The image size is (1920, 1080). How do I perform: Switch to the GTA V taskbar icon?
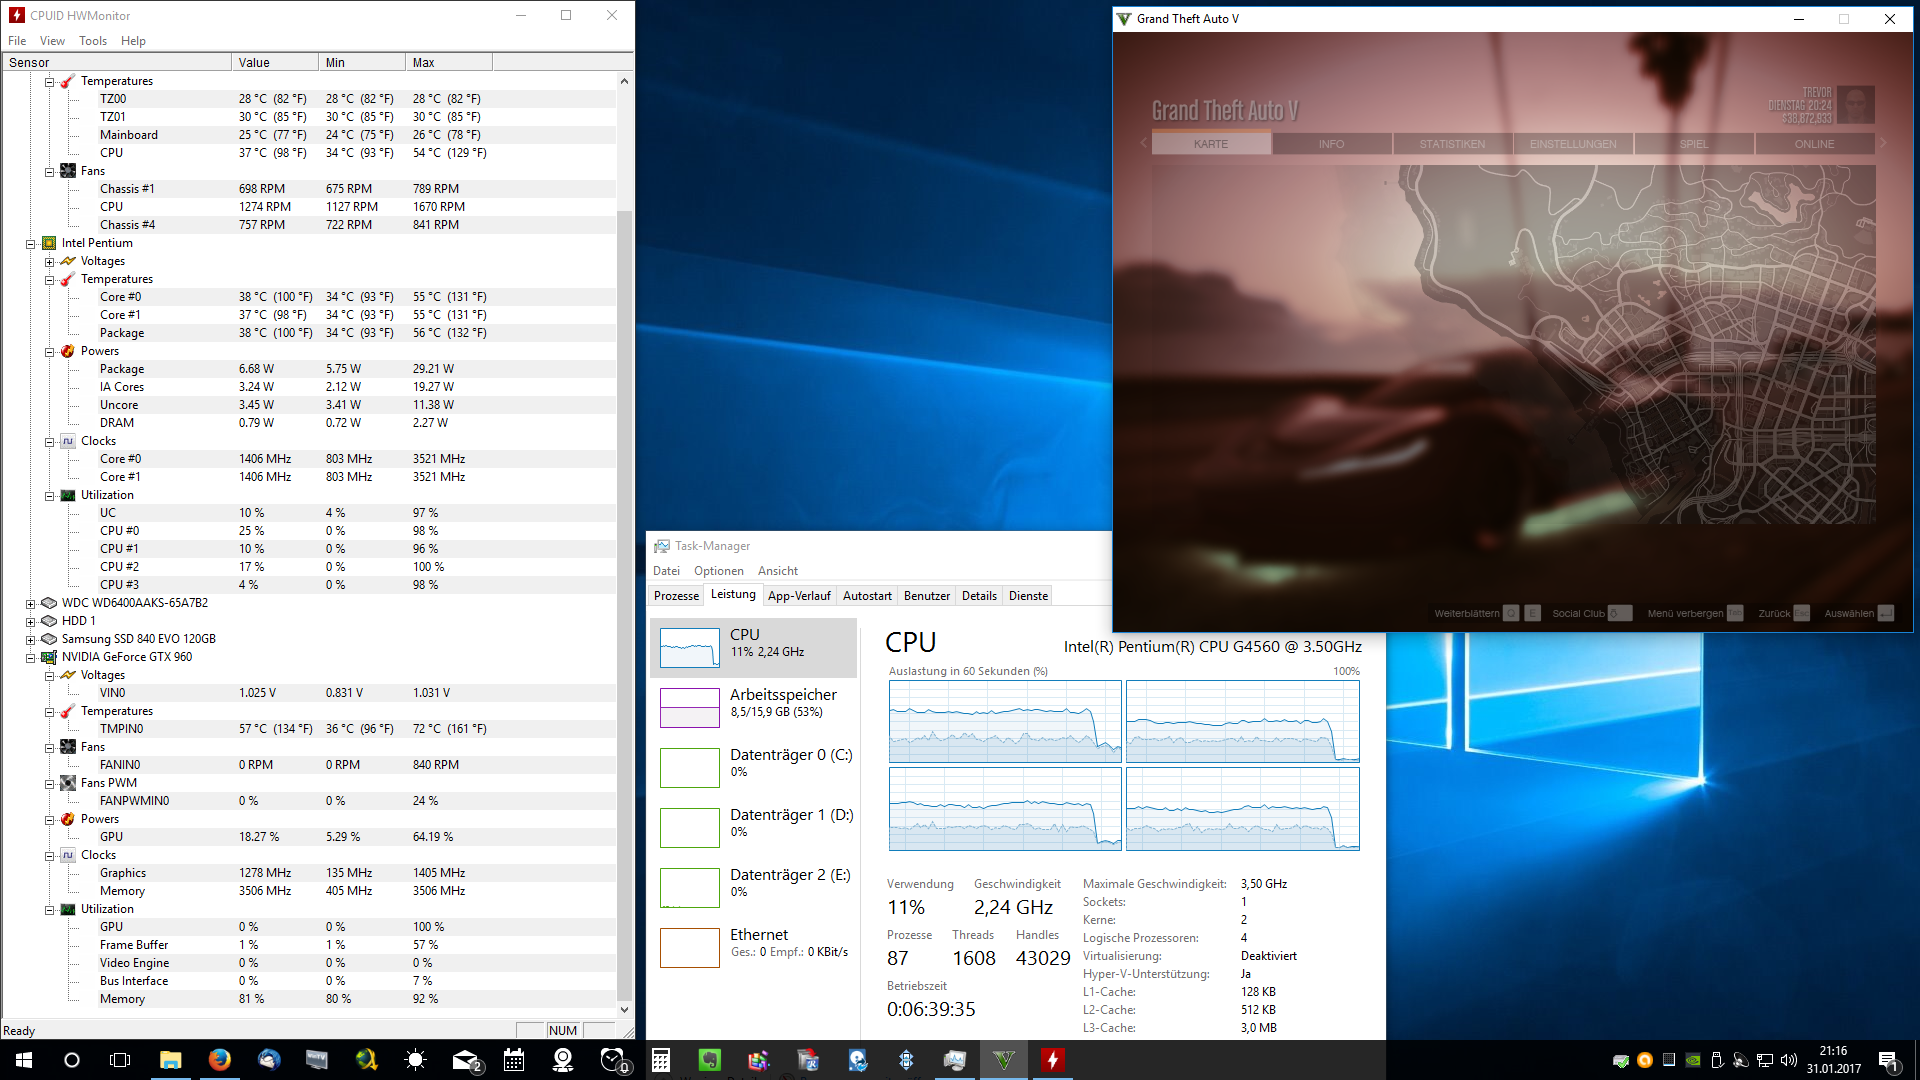pyautogui.click(x=1003, y=1060)
